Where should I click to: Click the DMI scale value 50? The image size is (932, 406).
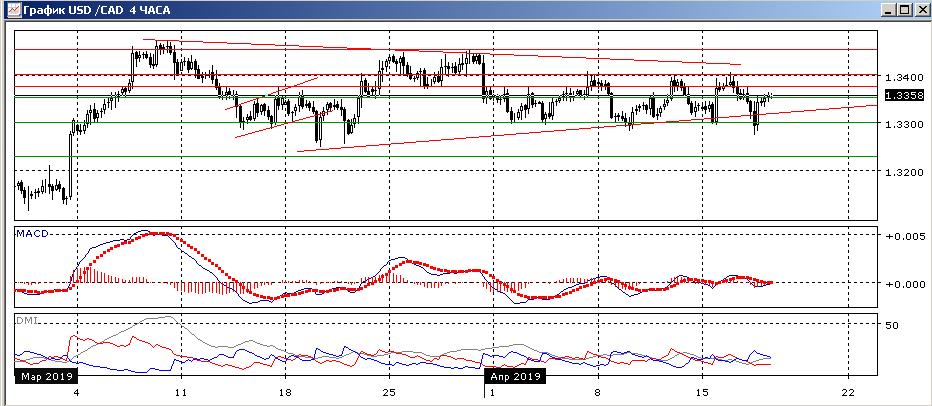893,325
